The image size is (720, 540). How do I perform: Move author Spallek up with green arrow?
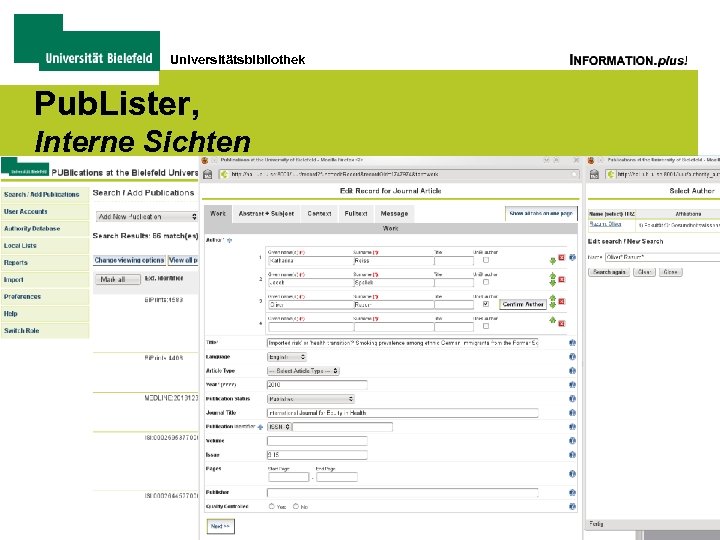pos(553,276)
